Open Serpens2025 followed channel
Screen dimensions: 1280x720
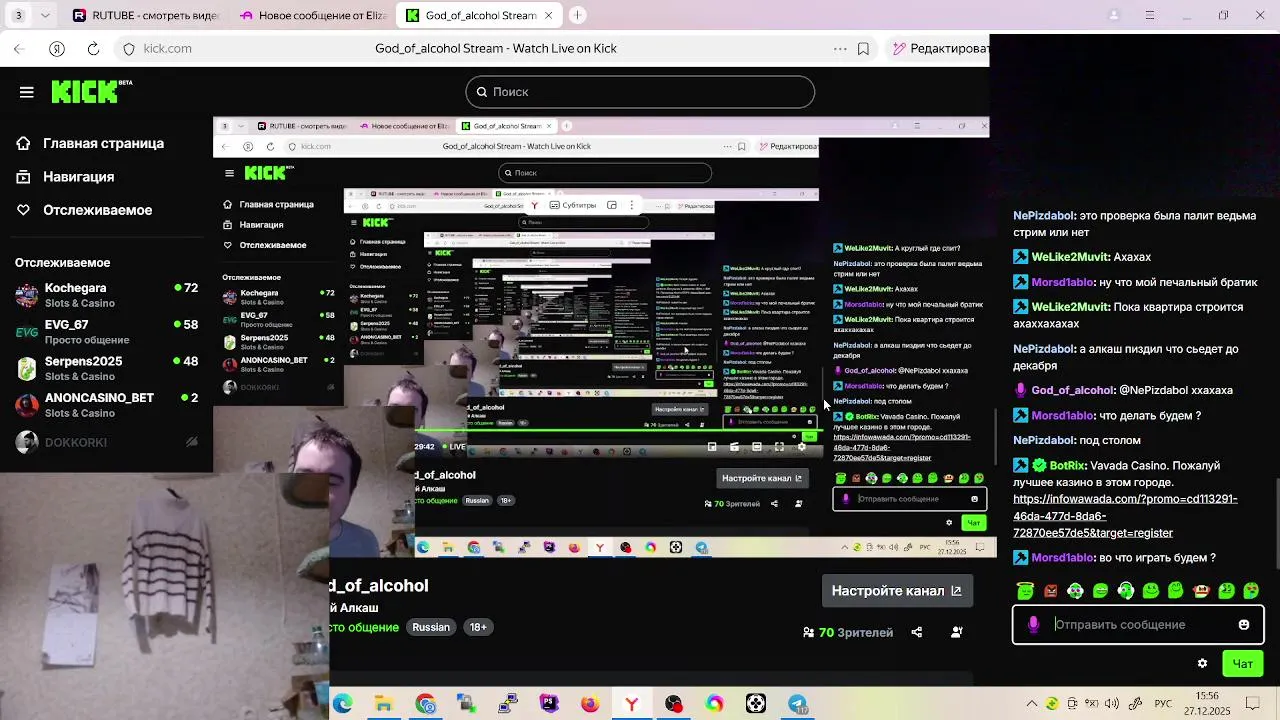106,368
